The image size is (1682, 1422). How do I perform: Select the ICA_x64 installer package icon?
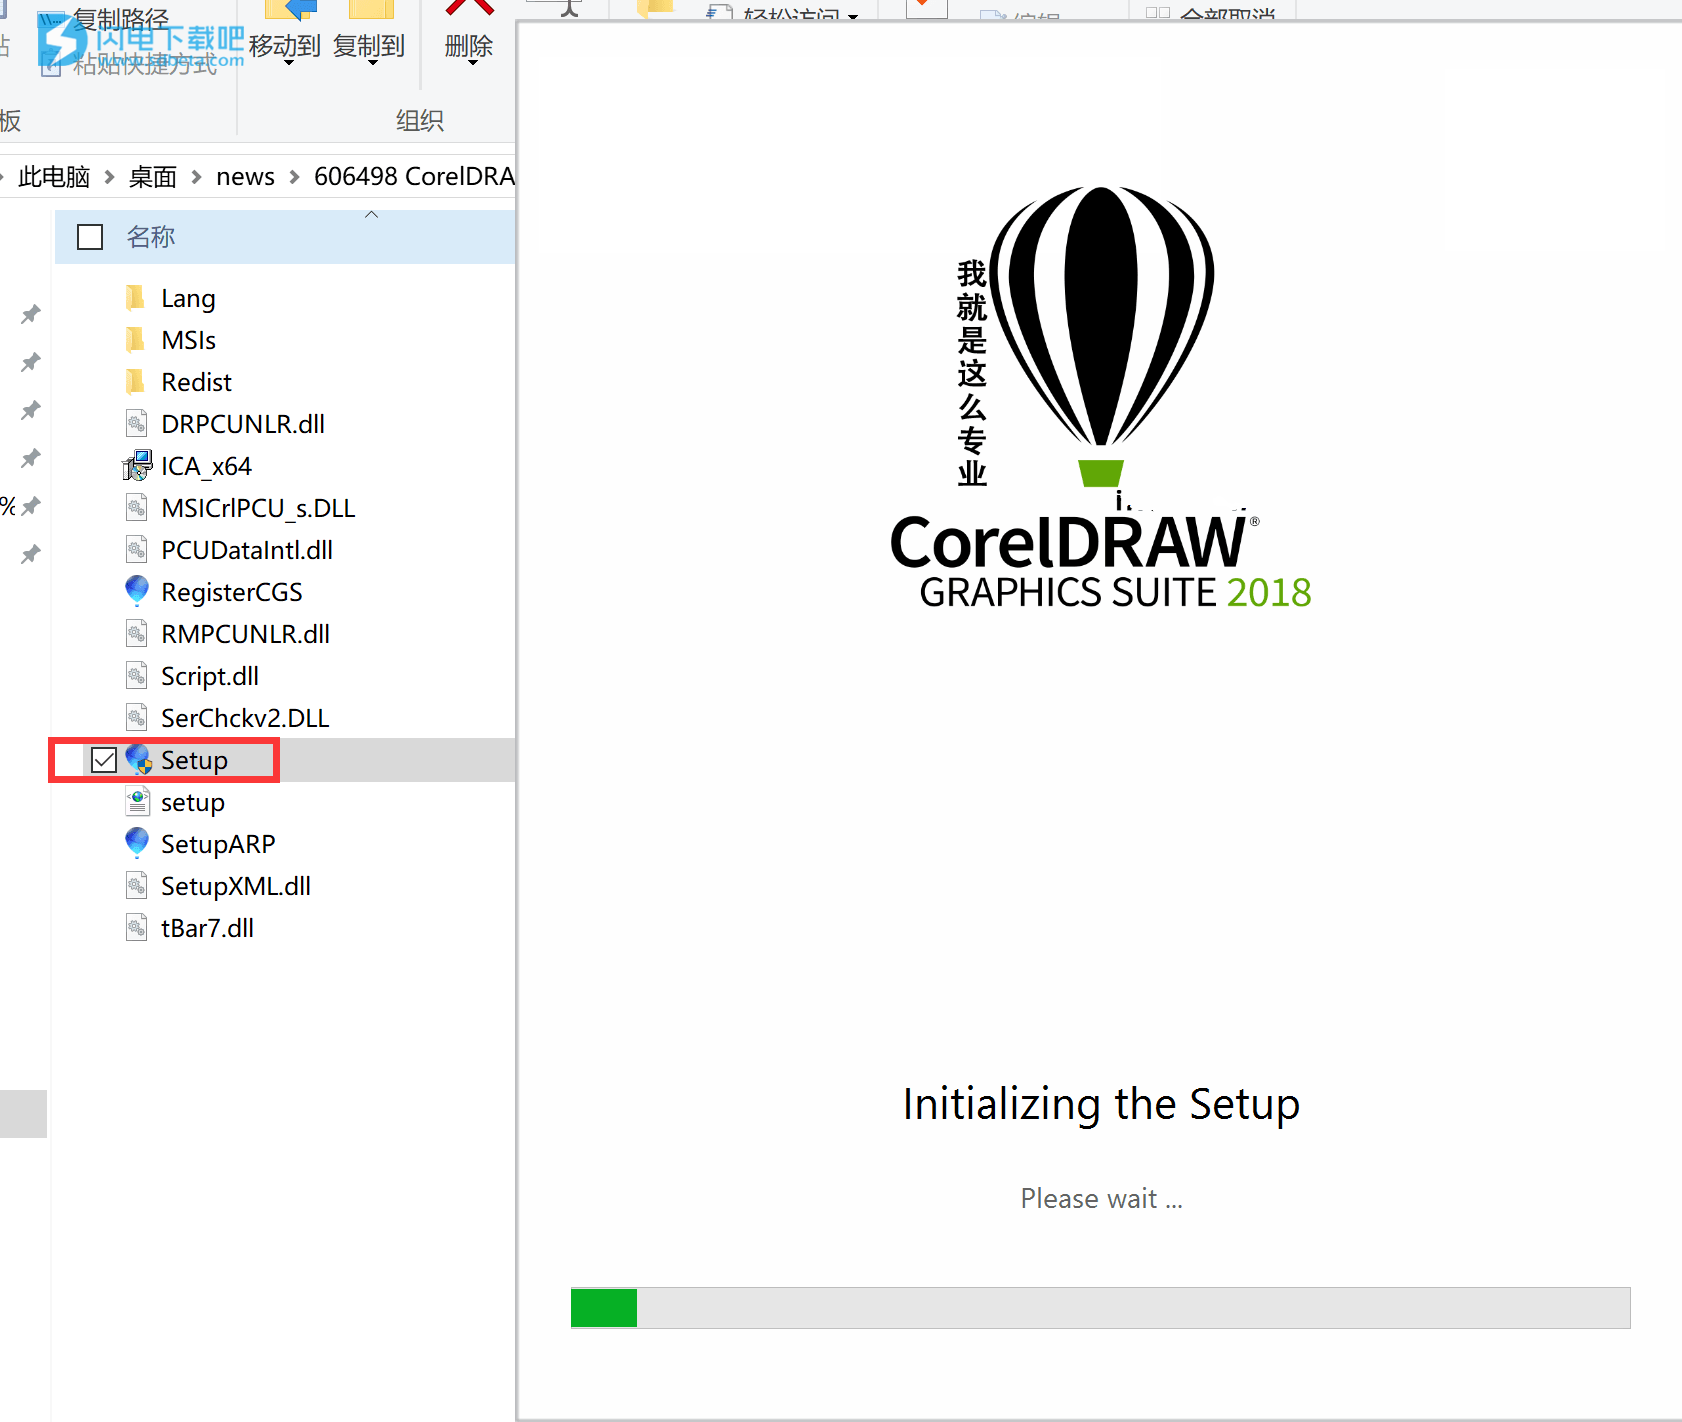(137, 466)
